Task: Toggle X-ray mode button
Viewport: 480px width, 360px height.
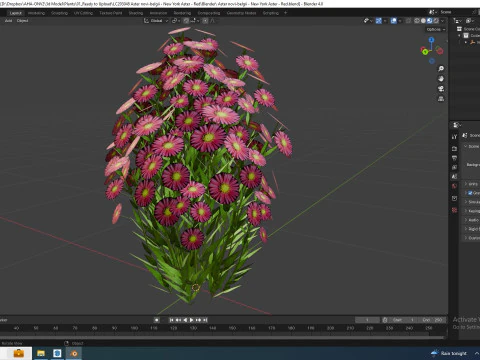Action: pyautogui.click(x=408, y=21)
